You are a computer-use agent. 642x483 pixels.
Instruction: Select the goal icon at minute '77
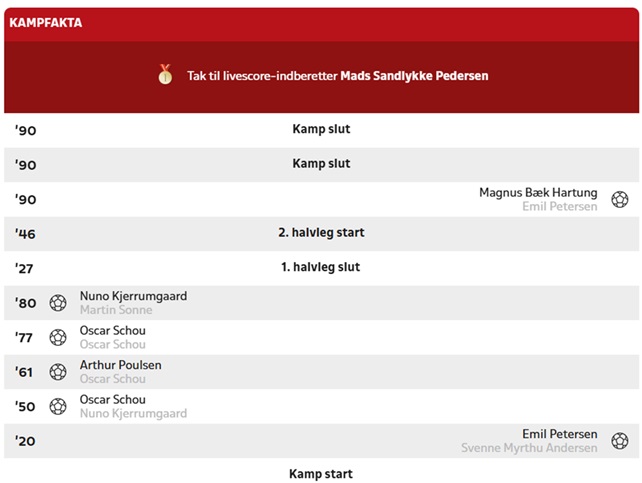(58, 337)
